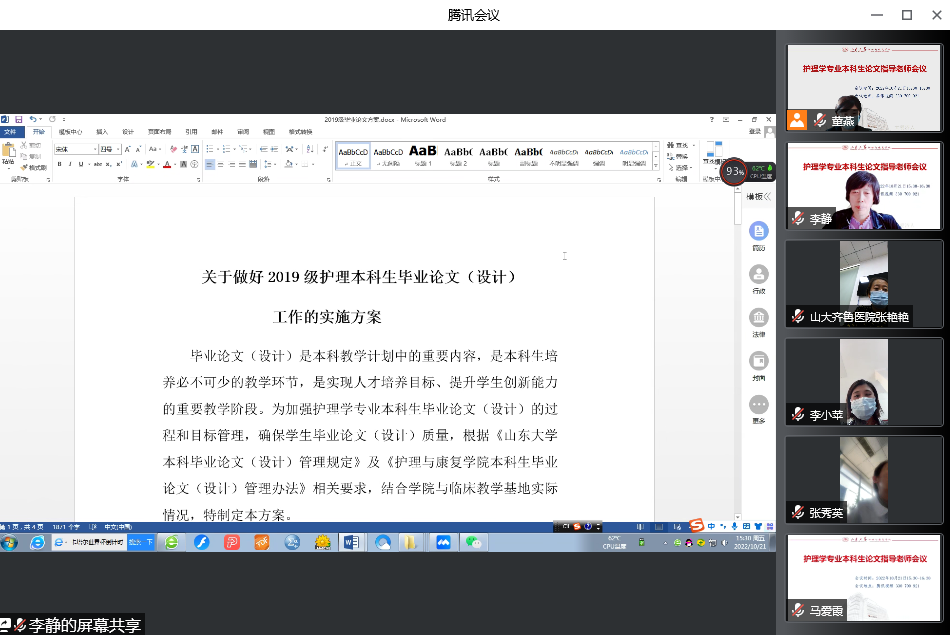Click the yellow text highlight icon
Image resolution: width=950 pixels, height=635 pixels.
coord(152,164)
